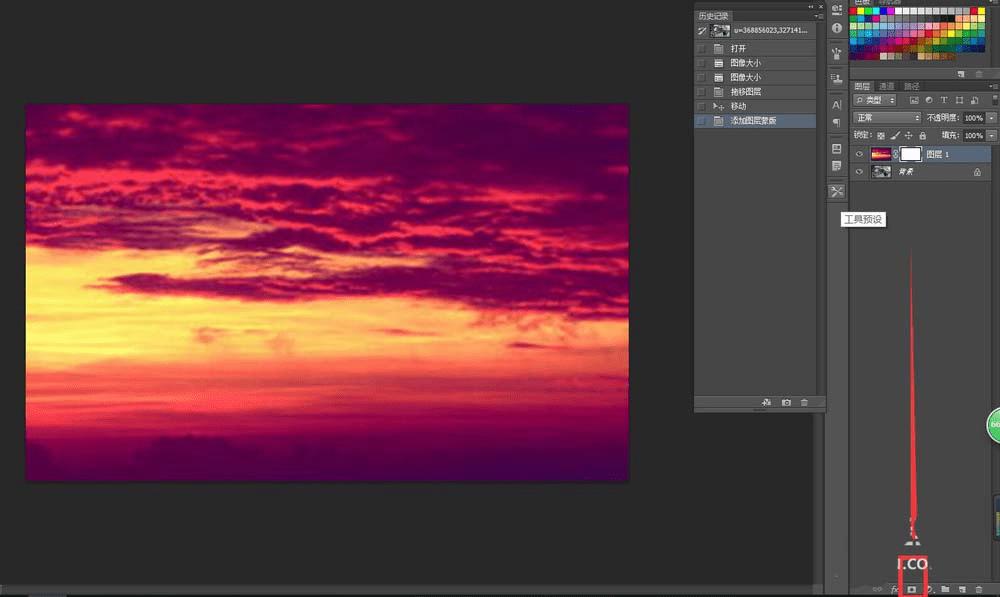Collapse History panel with double-arrow icon
This screenshot has width=1000, height=597.
[811, 6]
